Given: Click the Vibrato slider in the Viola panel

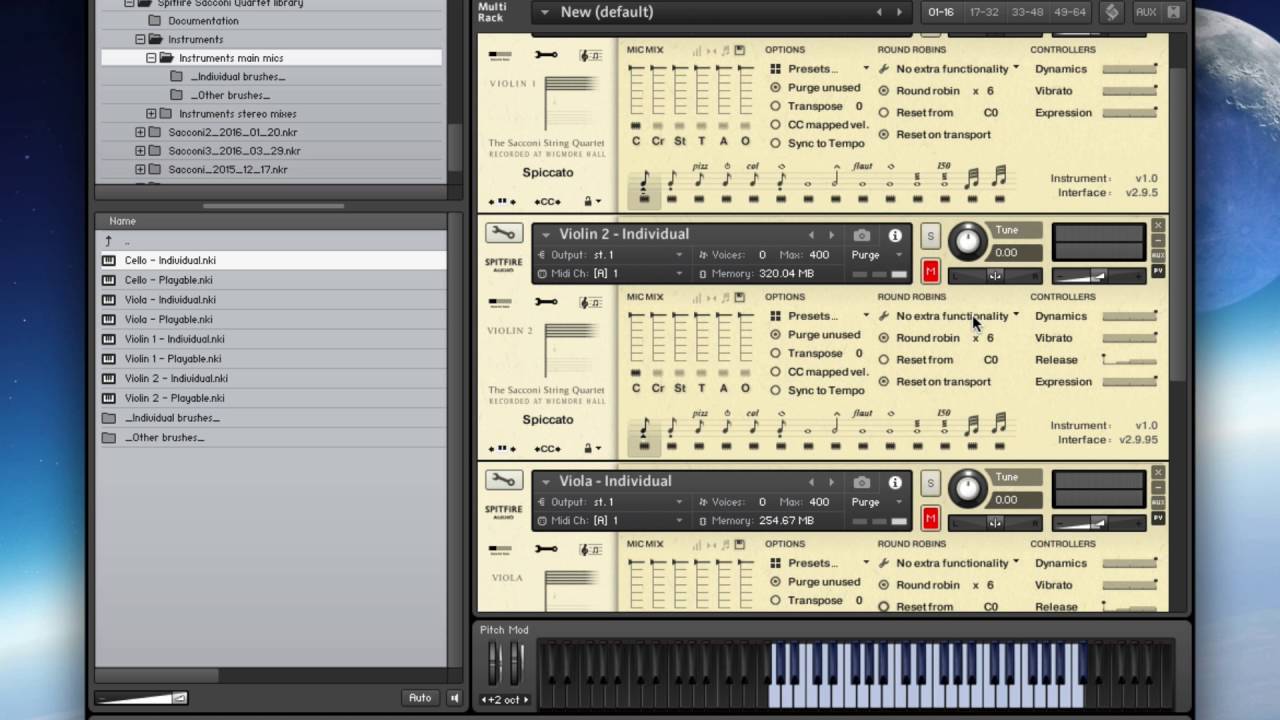Looking at the screenshot, I should pyautogui.click(x=1130, y=585).
